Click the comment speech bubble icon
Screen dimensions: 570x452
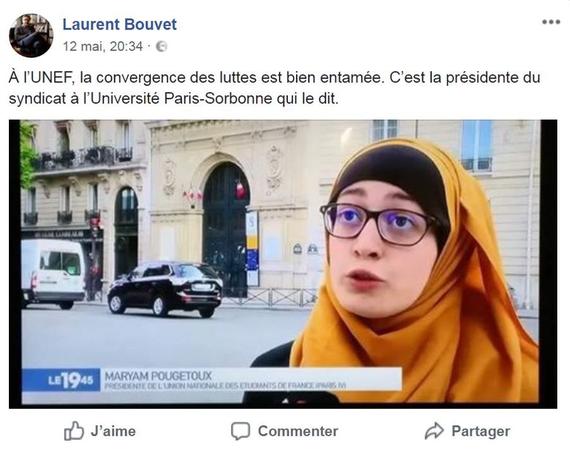click(x=240, y=431)
